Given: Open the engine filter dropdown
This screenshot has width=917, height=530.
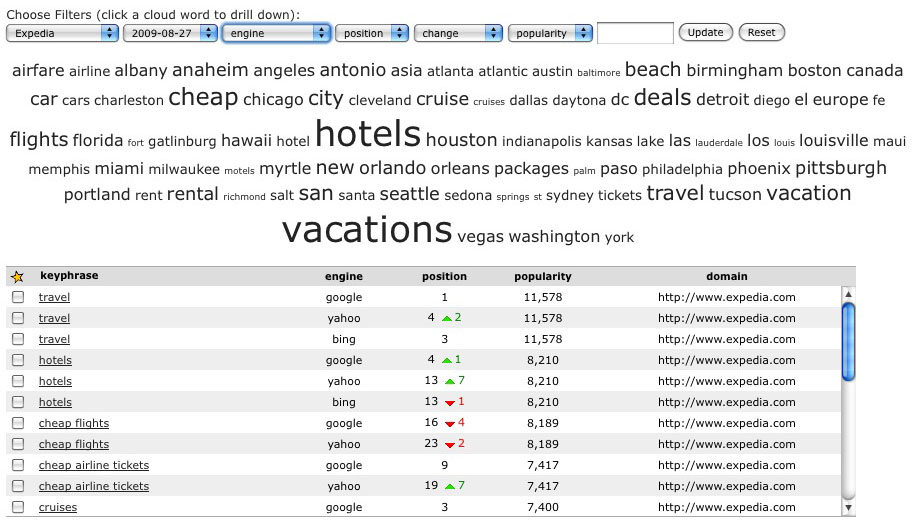Looking at the screenshot, I should pyautogui.click(x=276, y=33).
